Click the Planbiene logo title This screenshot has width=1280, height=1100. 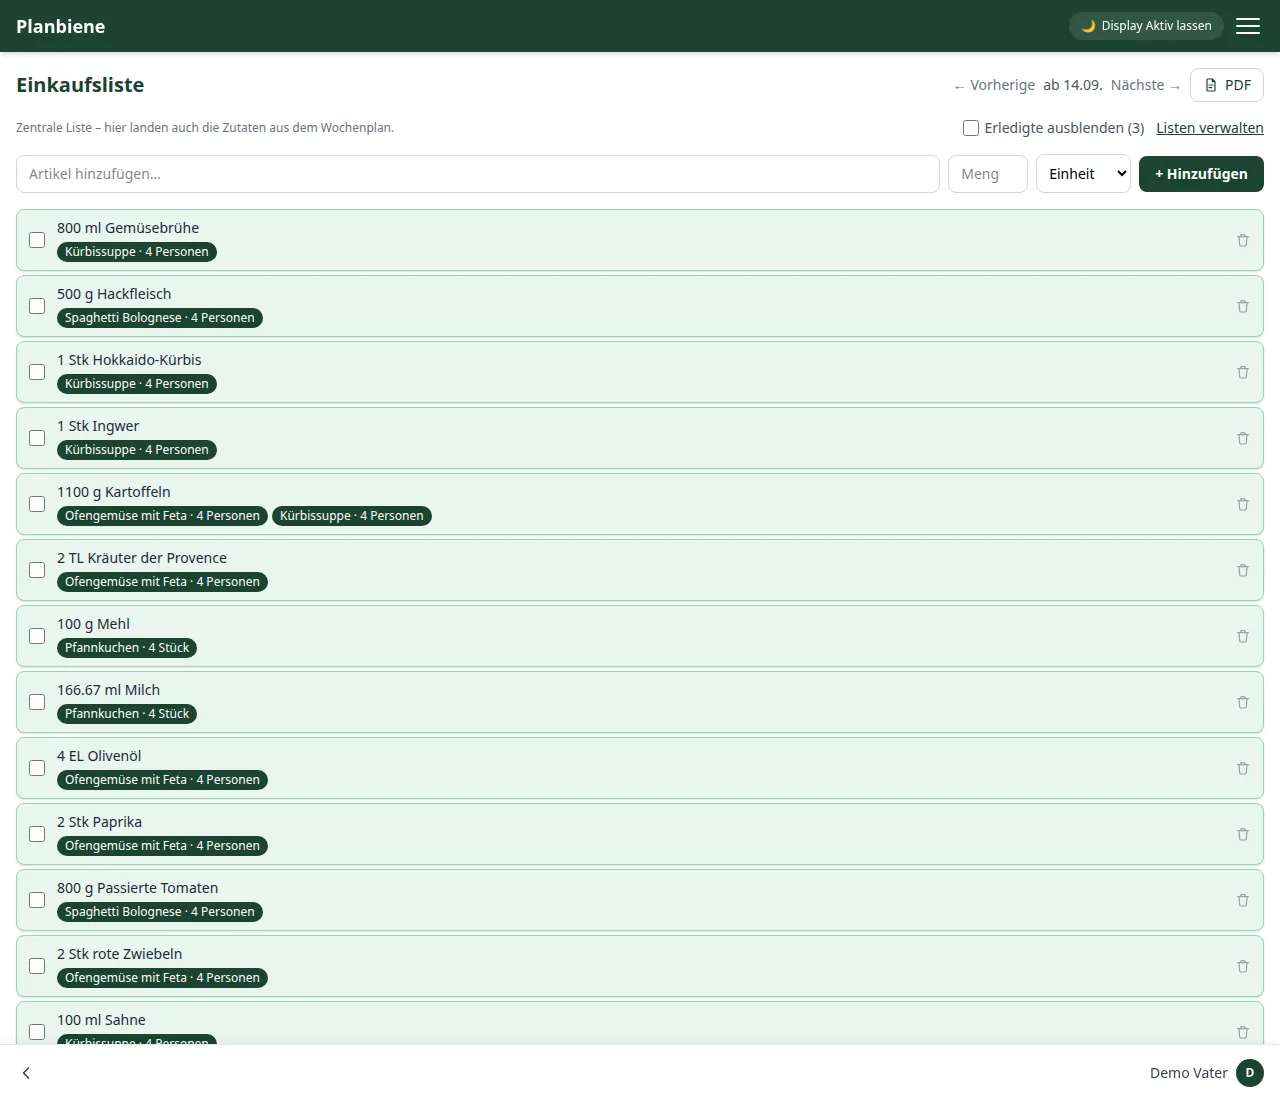click(x=61, y=26)
